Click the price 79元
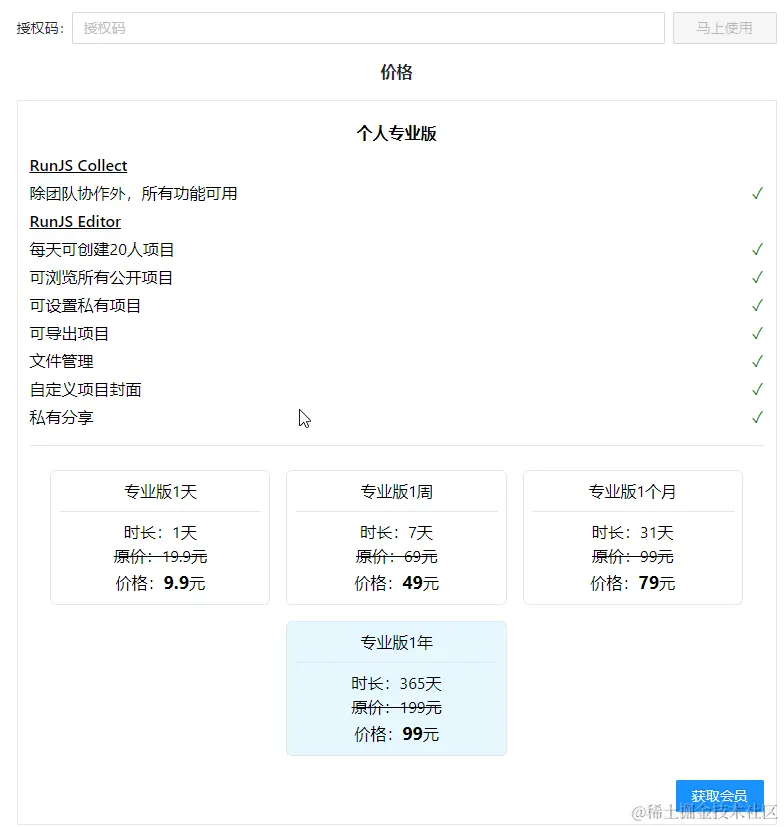 tap(657, 583)
